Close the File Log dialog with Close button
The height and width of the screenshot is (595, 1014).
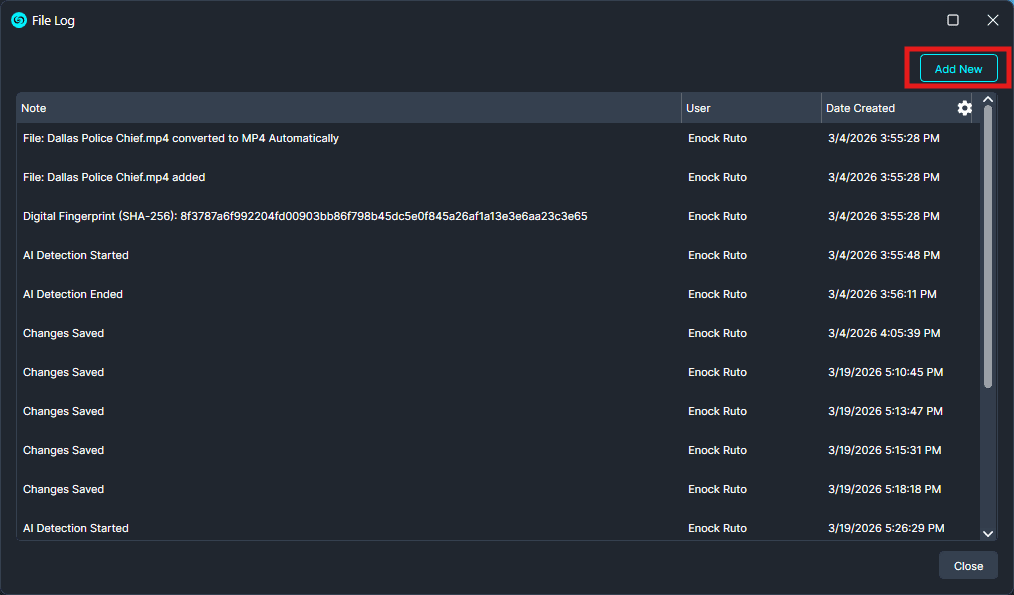click(967, 565)
